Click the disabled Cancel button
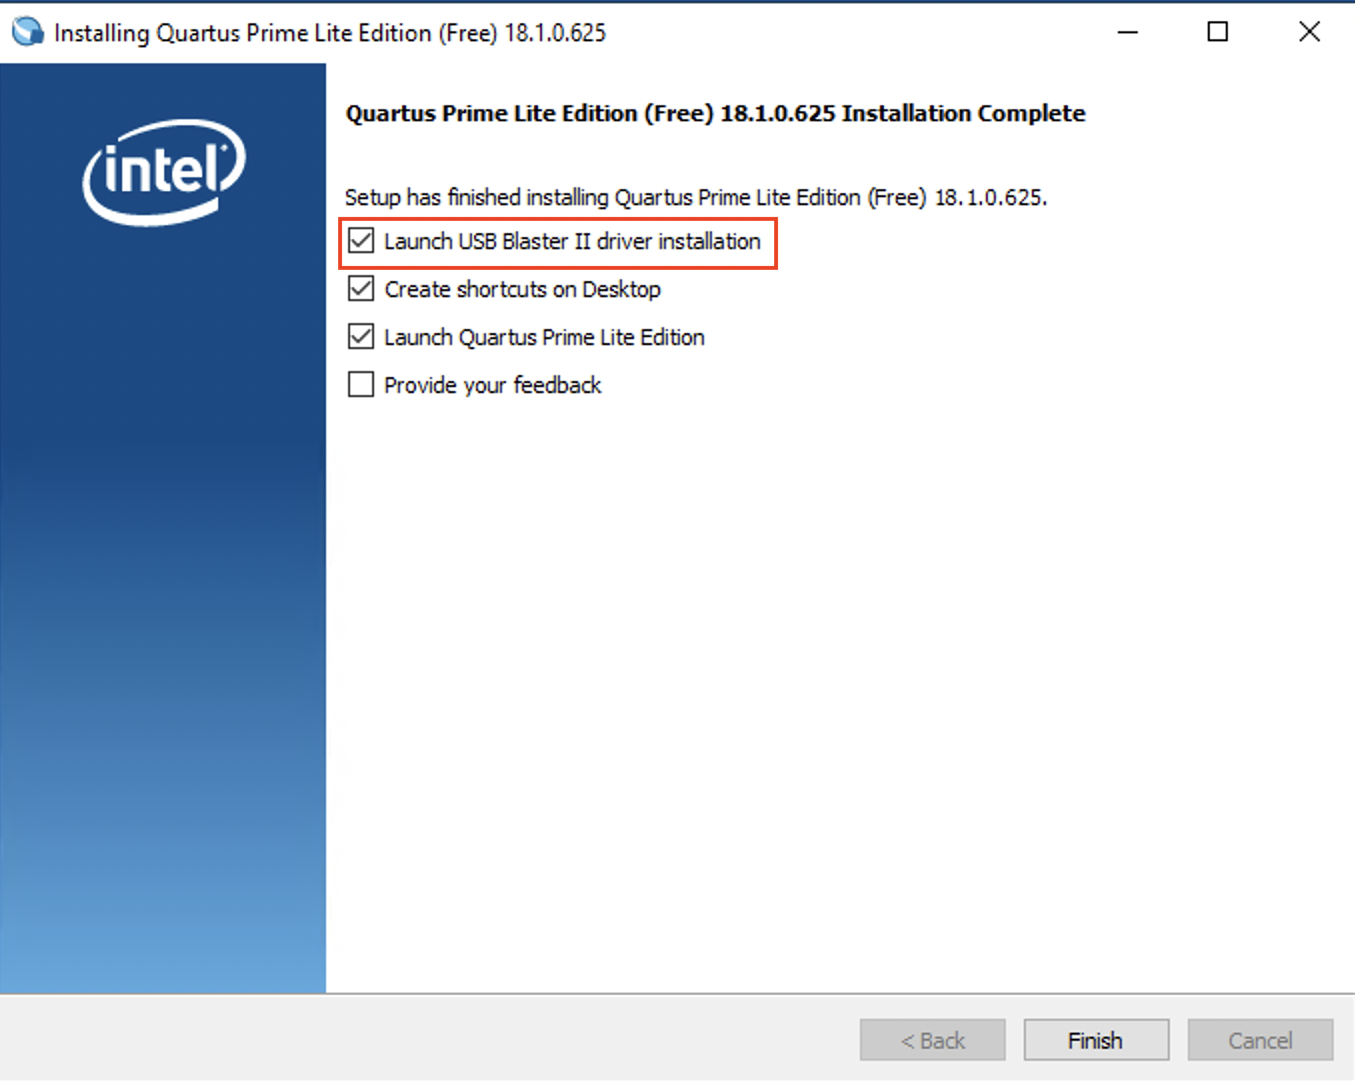 (x=1260, y=1040)
